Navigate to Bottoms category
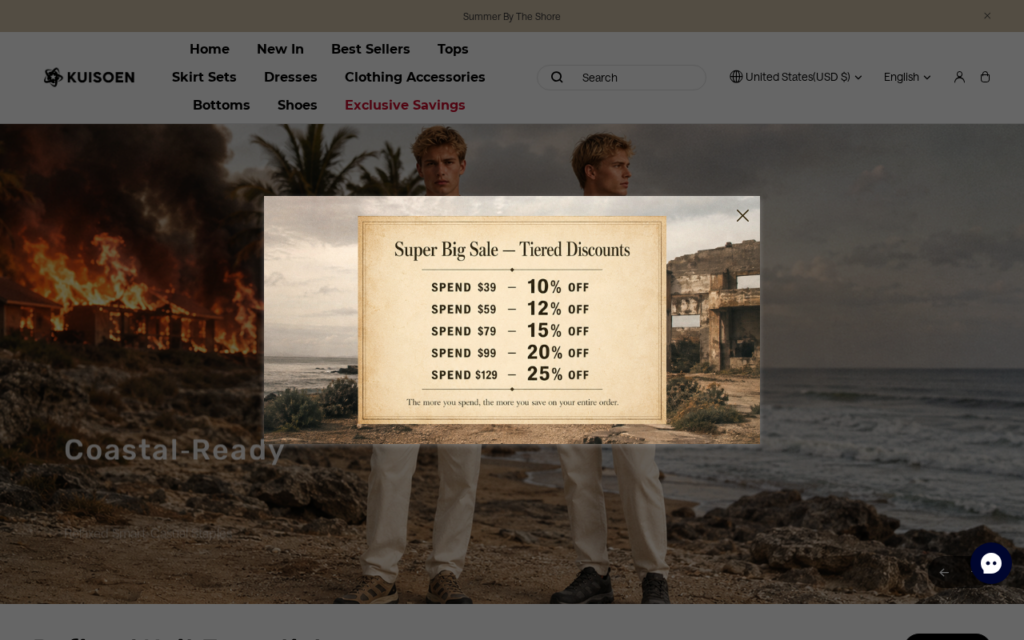The height and width of the screenshot is (640, 1024). pyautogui.click(x=221, y=105)
